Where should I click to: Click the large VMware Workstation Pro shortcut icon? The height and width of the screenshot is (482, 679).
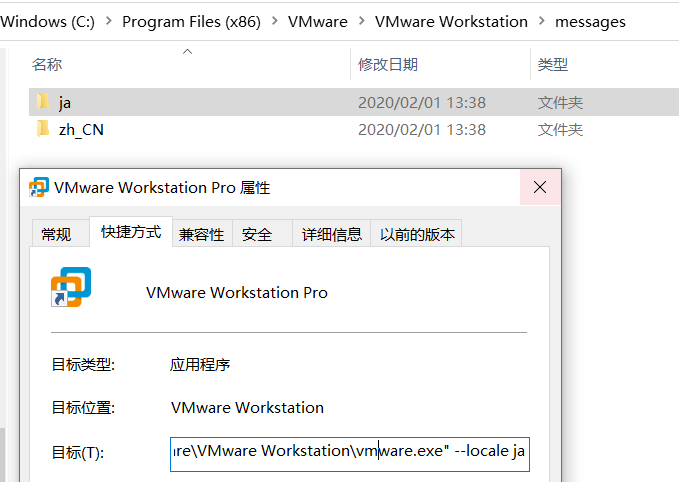pyautogui.click(x=71, y=287)
